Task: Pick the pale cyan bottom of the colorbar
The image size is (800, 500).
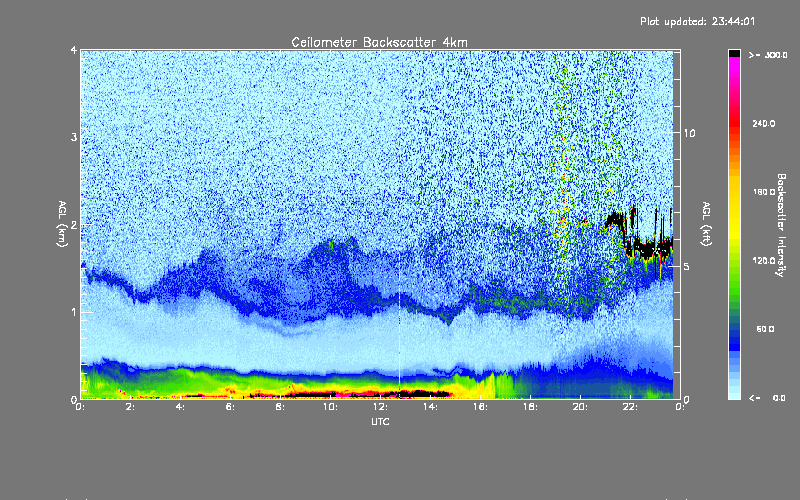Action: pos(734,392)
